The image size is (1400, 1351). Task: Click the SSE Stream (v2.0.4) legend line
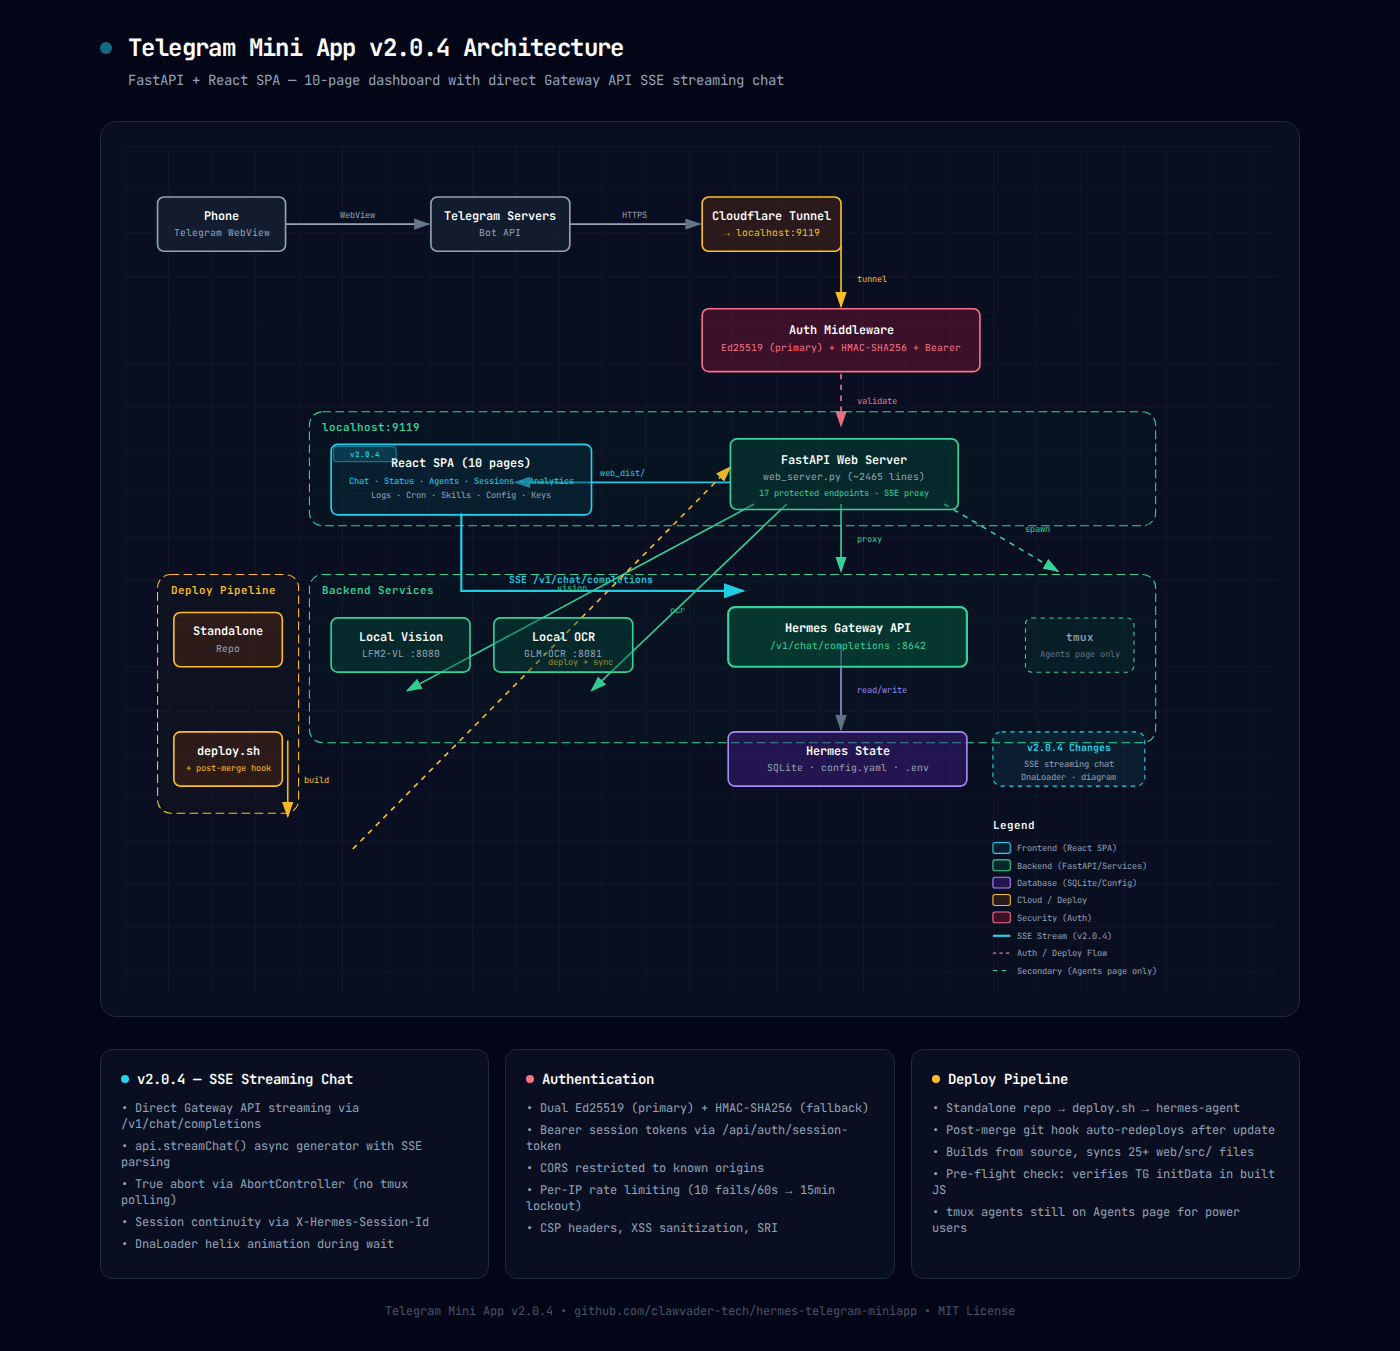click(x=1001, y=936)
